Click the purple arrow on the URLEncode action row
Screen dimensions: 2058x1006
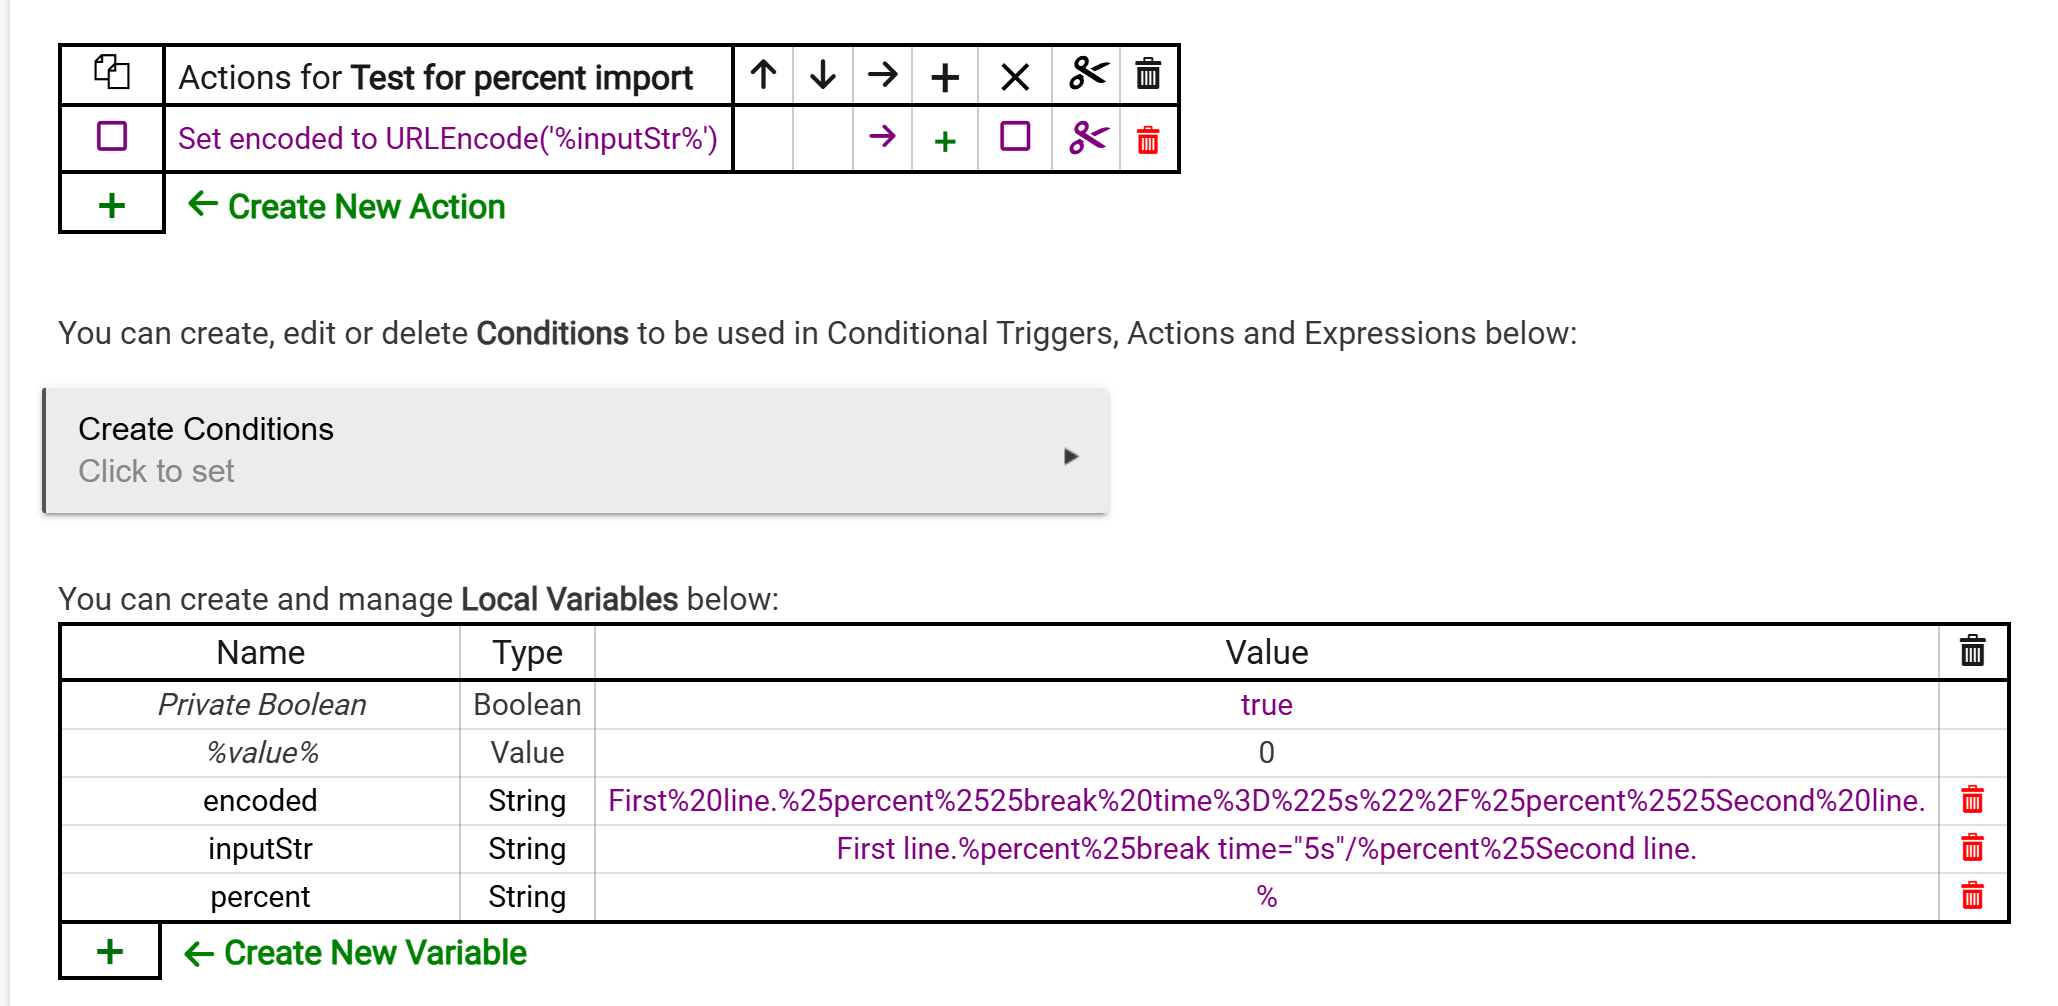pos(882,137)
